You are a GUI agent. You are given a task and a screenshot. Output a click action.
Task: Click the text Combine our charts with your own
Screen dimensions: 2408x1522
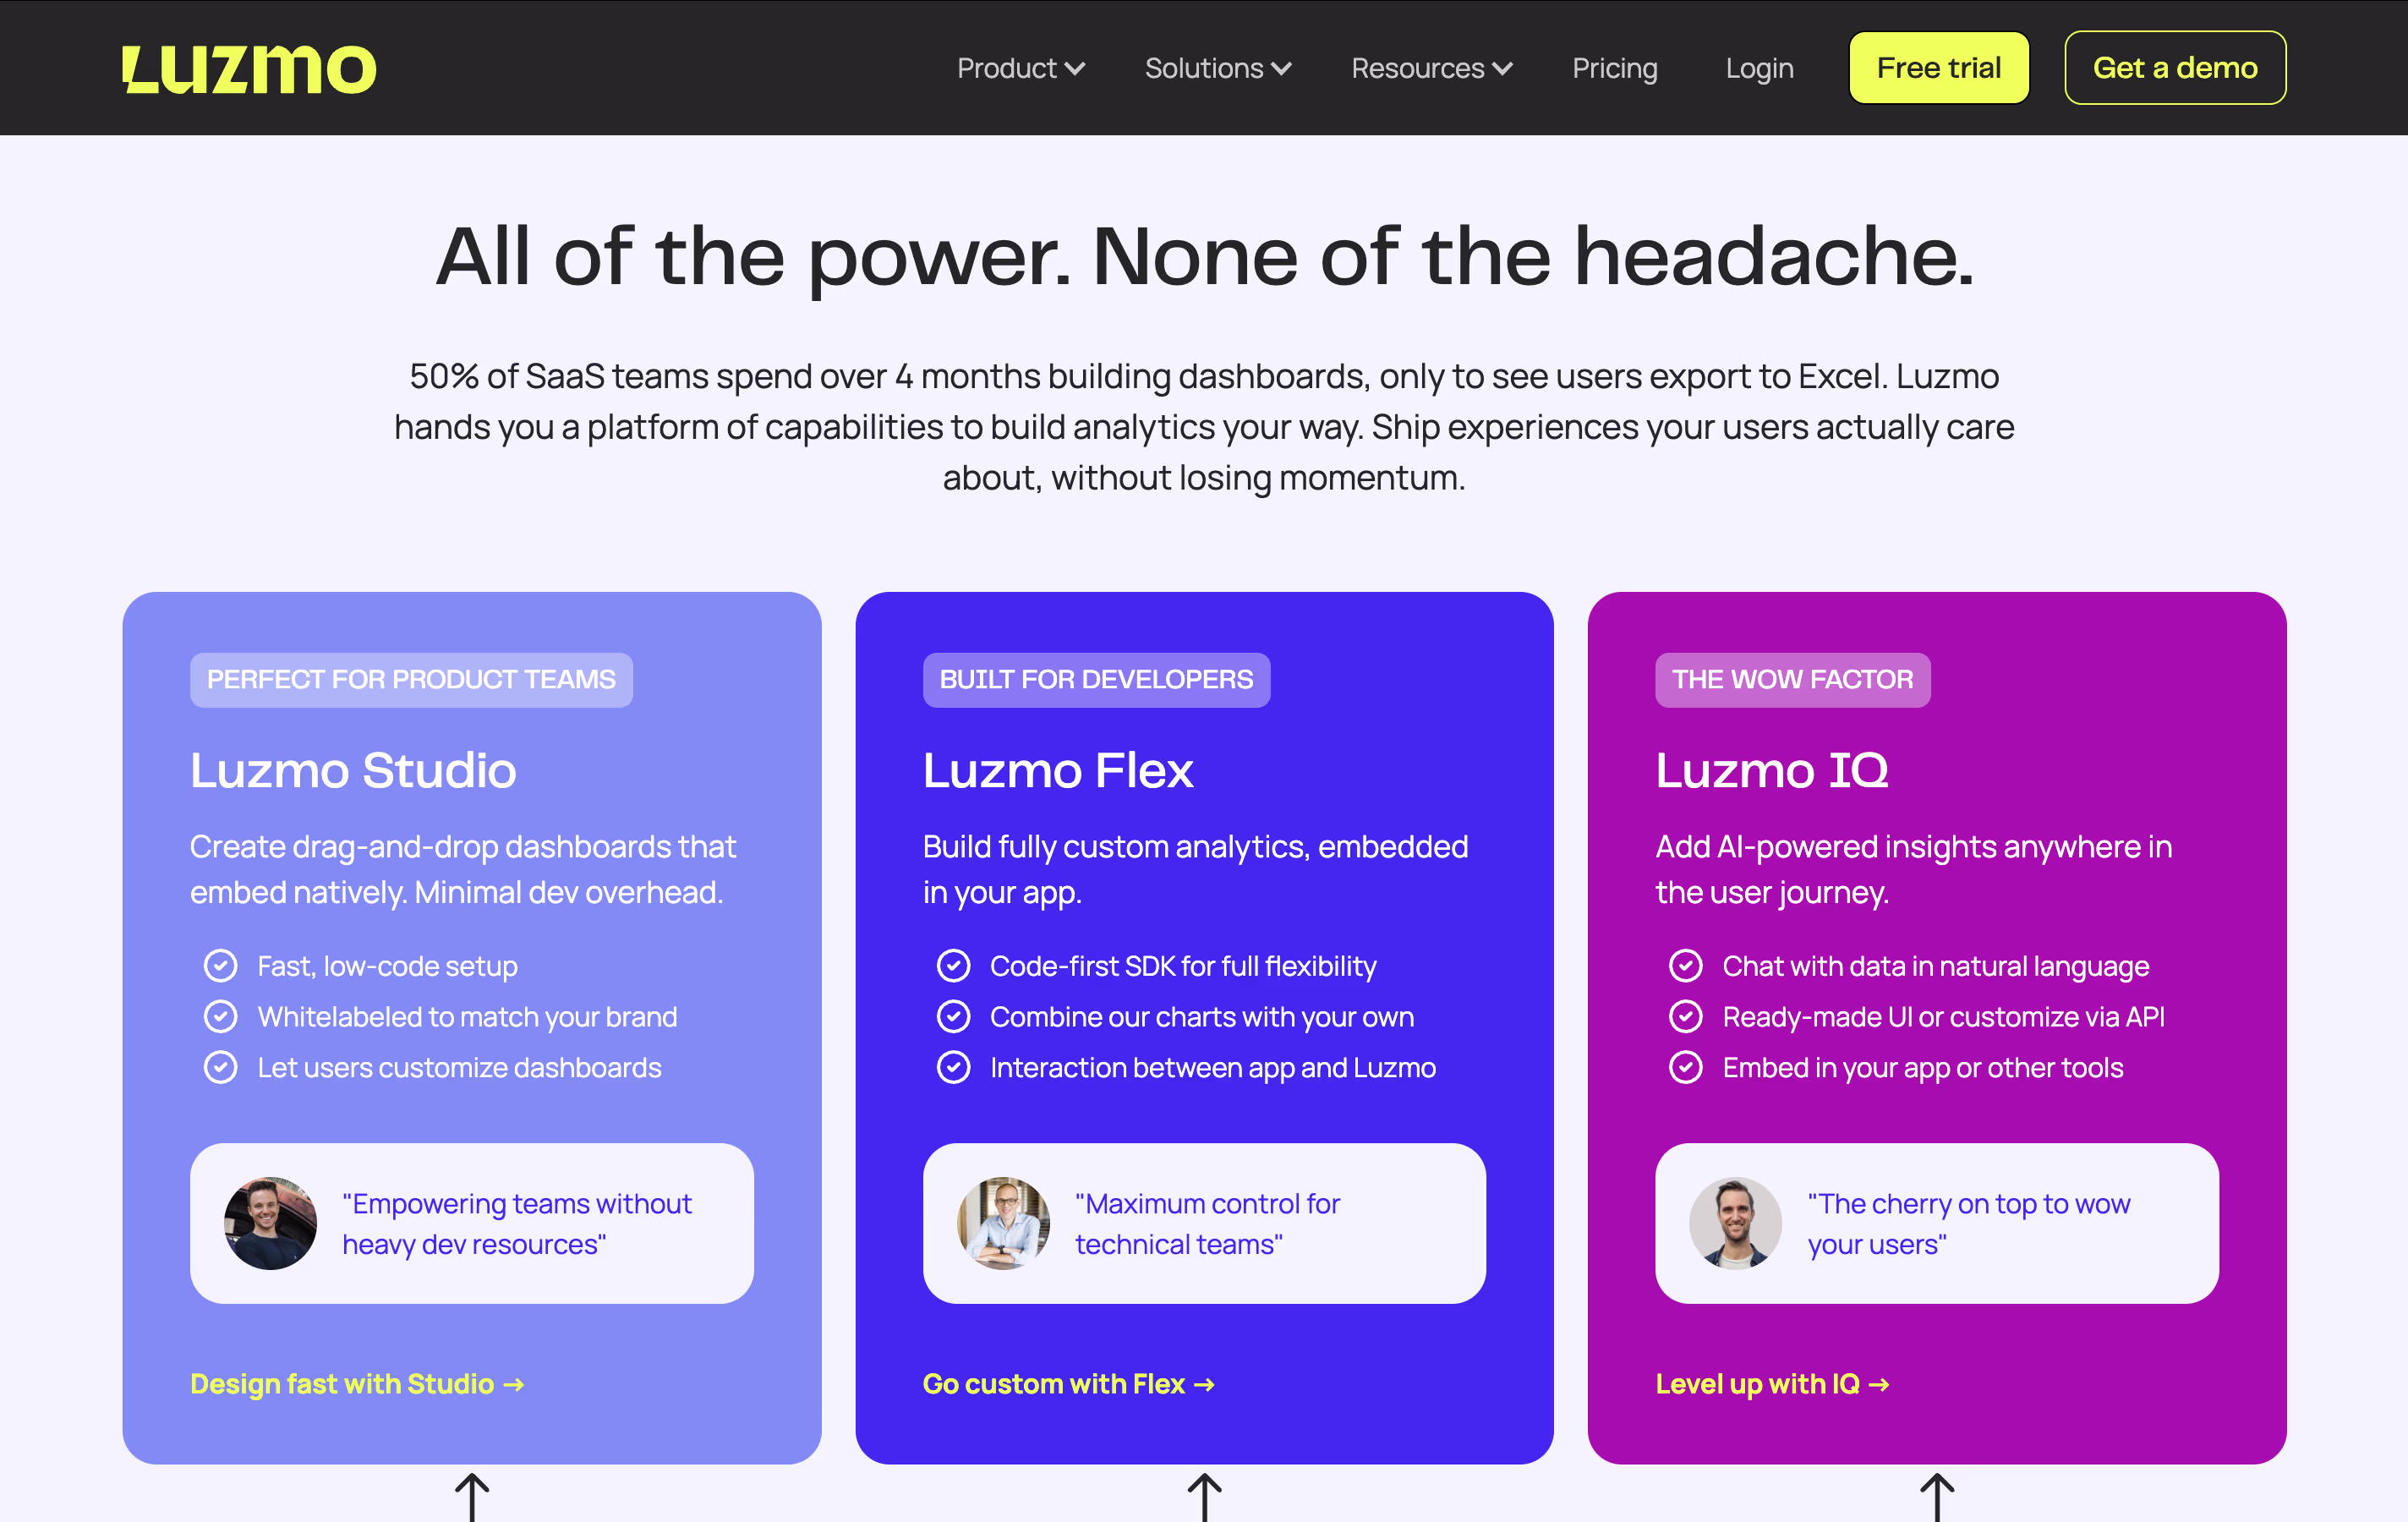1201,1017
